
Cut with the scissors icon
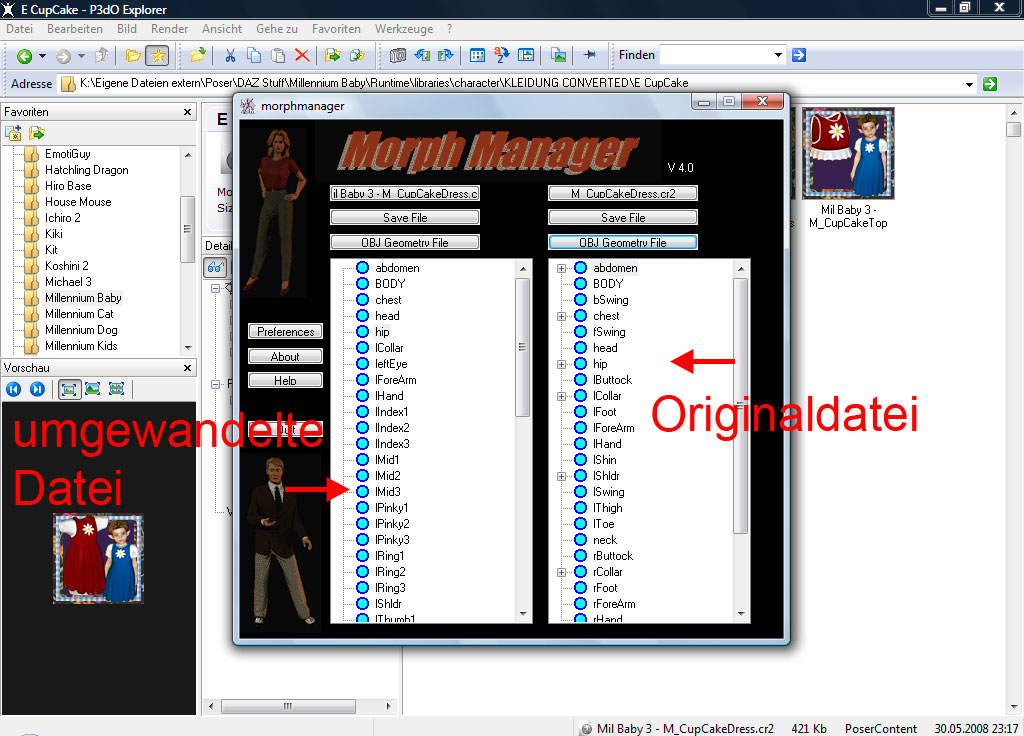click(230, 56)
